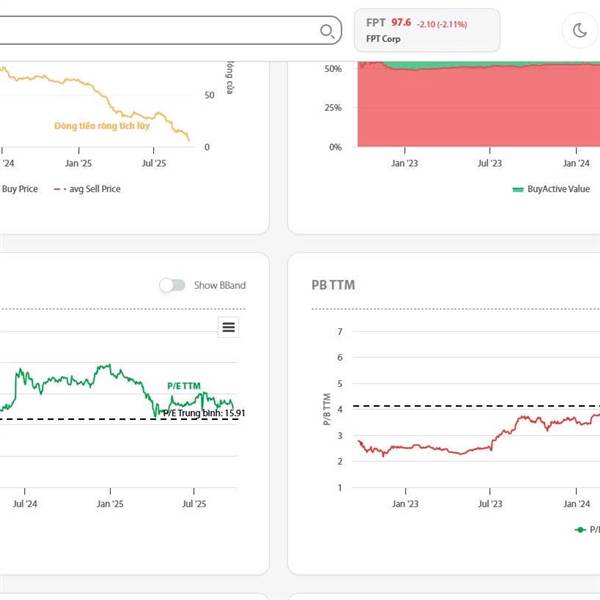
Task: Toggle the BuyActive Value legend series
Action: (558, 189)
